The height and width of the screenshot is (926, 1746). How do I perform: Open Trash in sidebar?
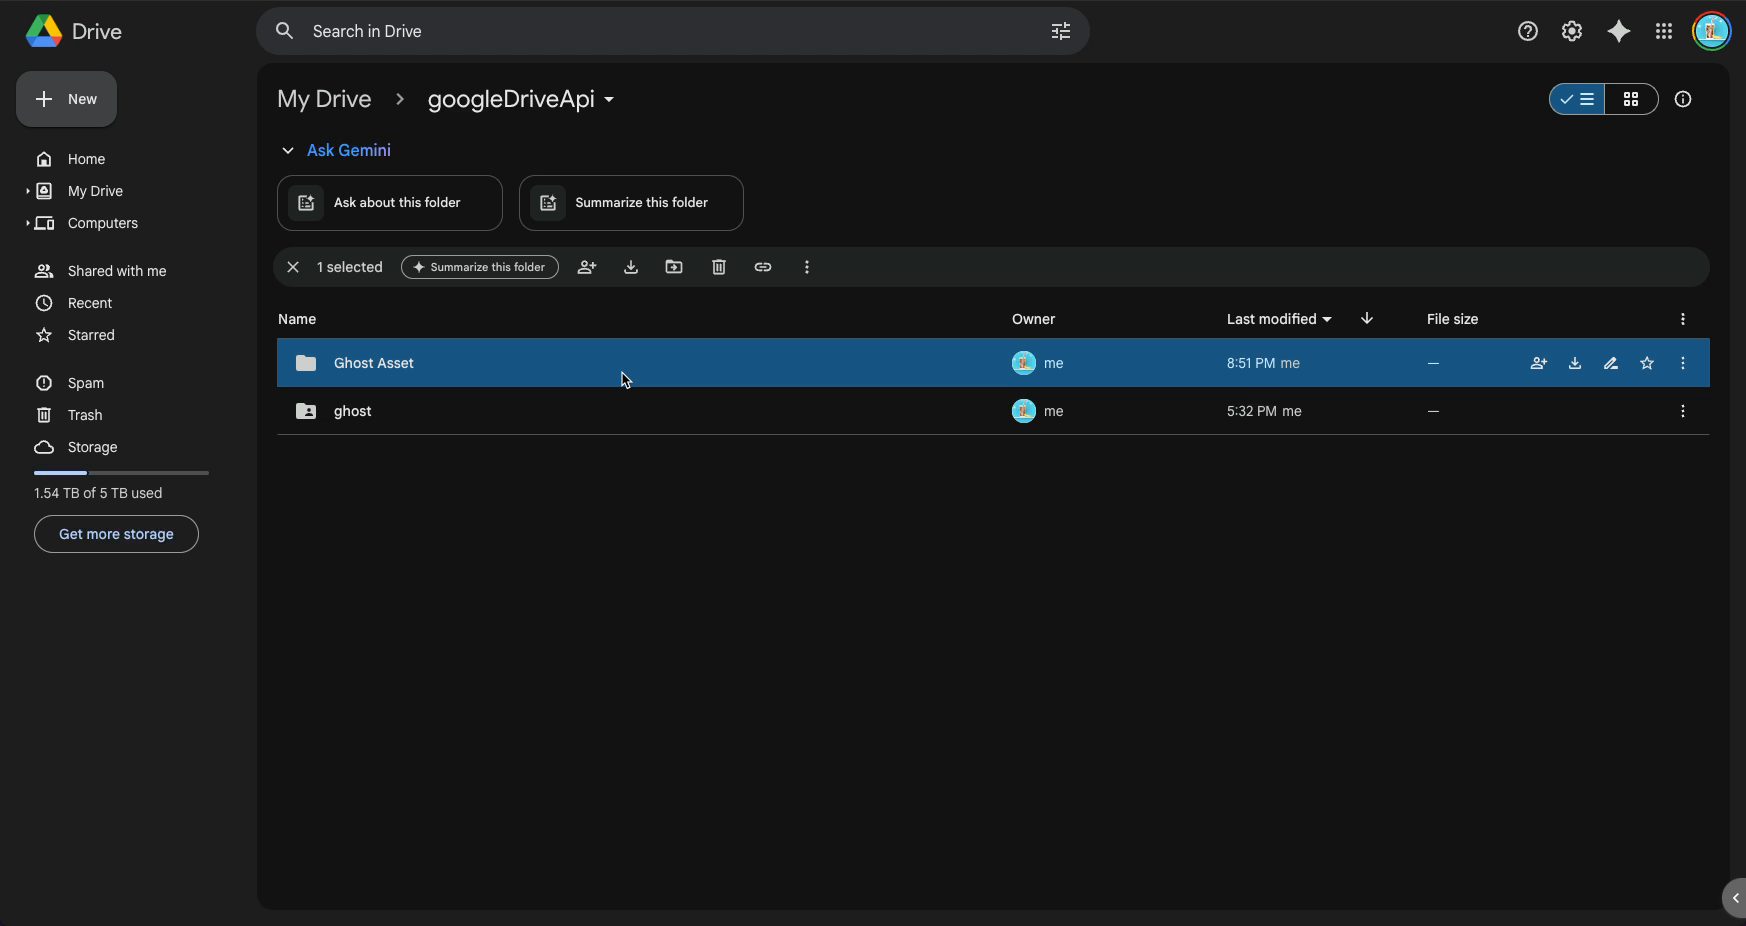tap(85, 415)
